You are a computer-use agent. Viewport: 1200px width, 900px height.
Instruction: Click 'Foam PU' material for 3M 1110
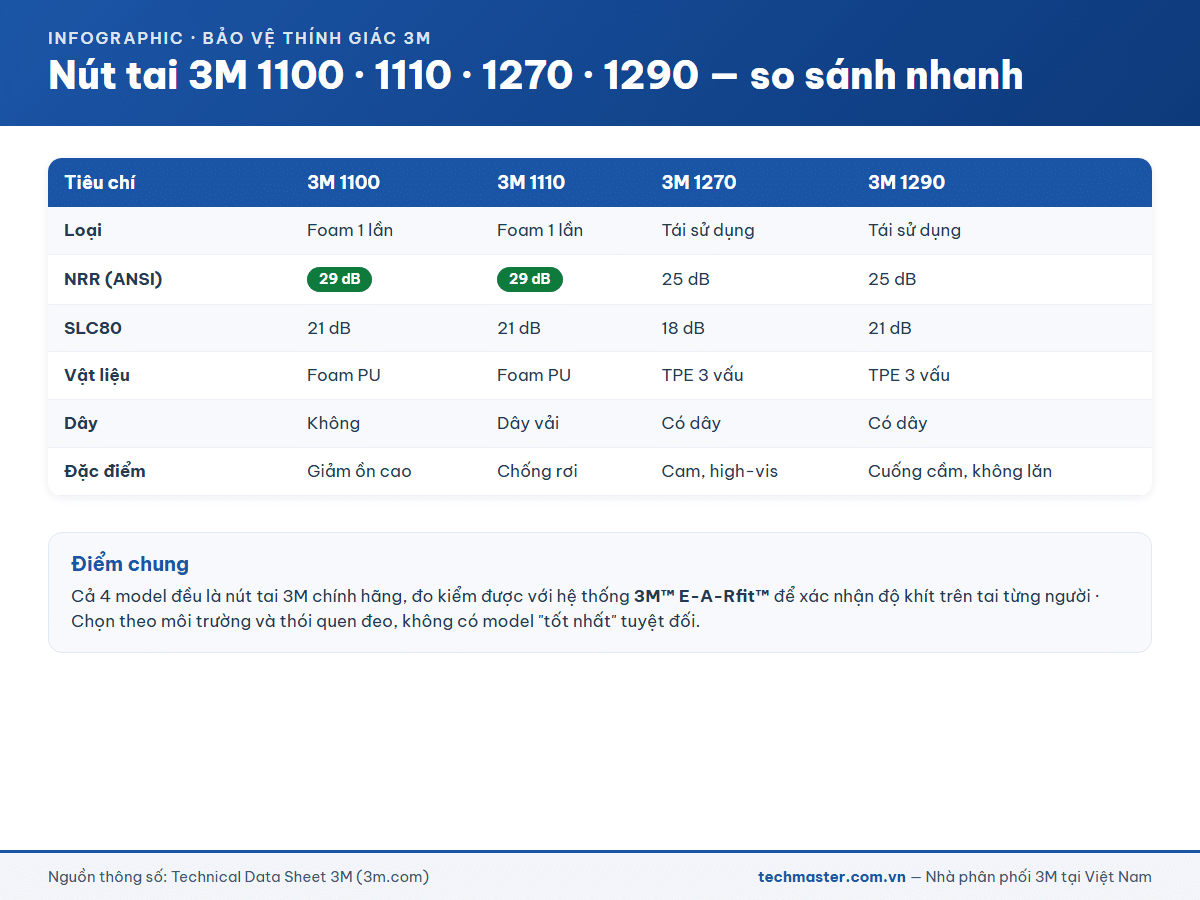[x=534, y=376]
